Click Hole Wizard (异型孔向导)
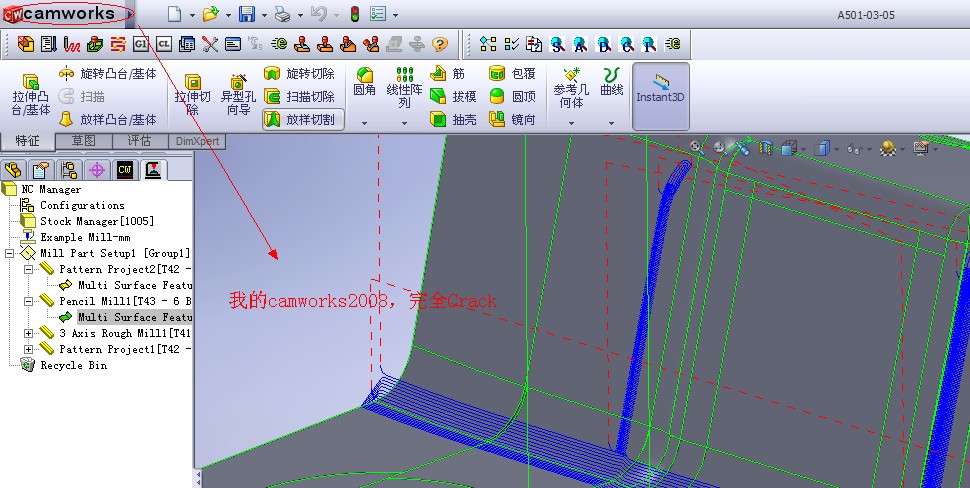Screen dimensions: 970x488 (x=238, y=95)
